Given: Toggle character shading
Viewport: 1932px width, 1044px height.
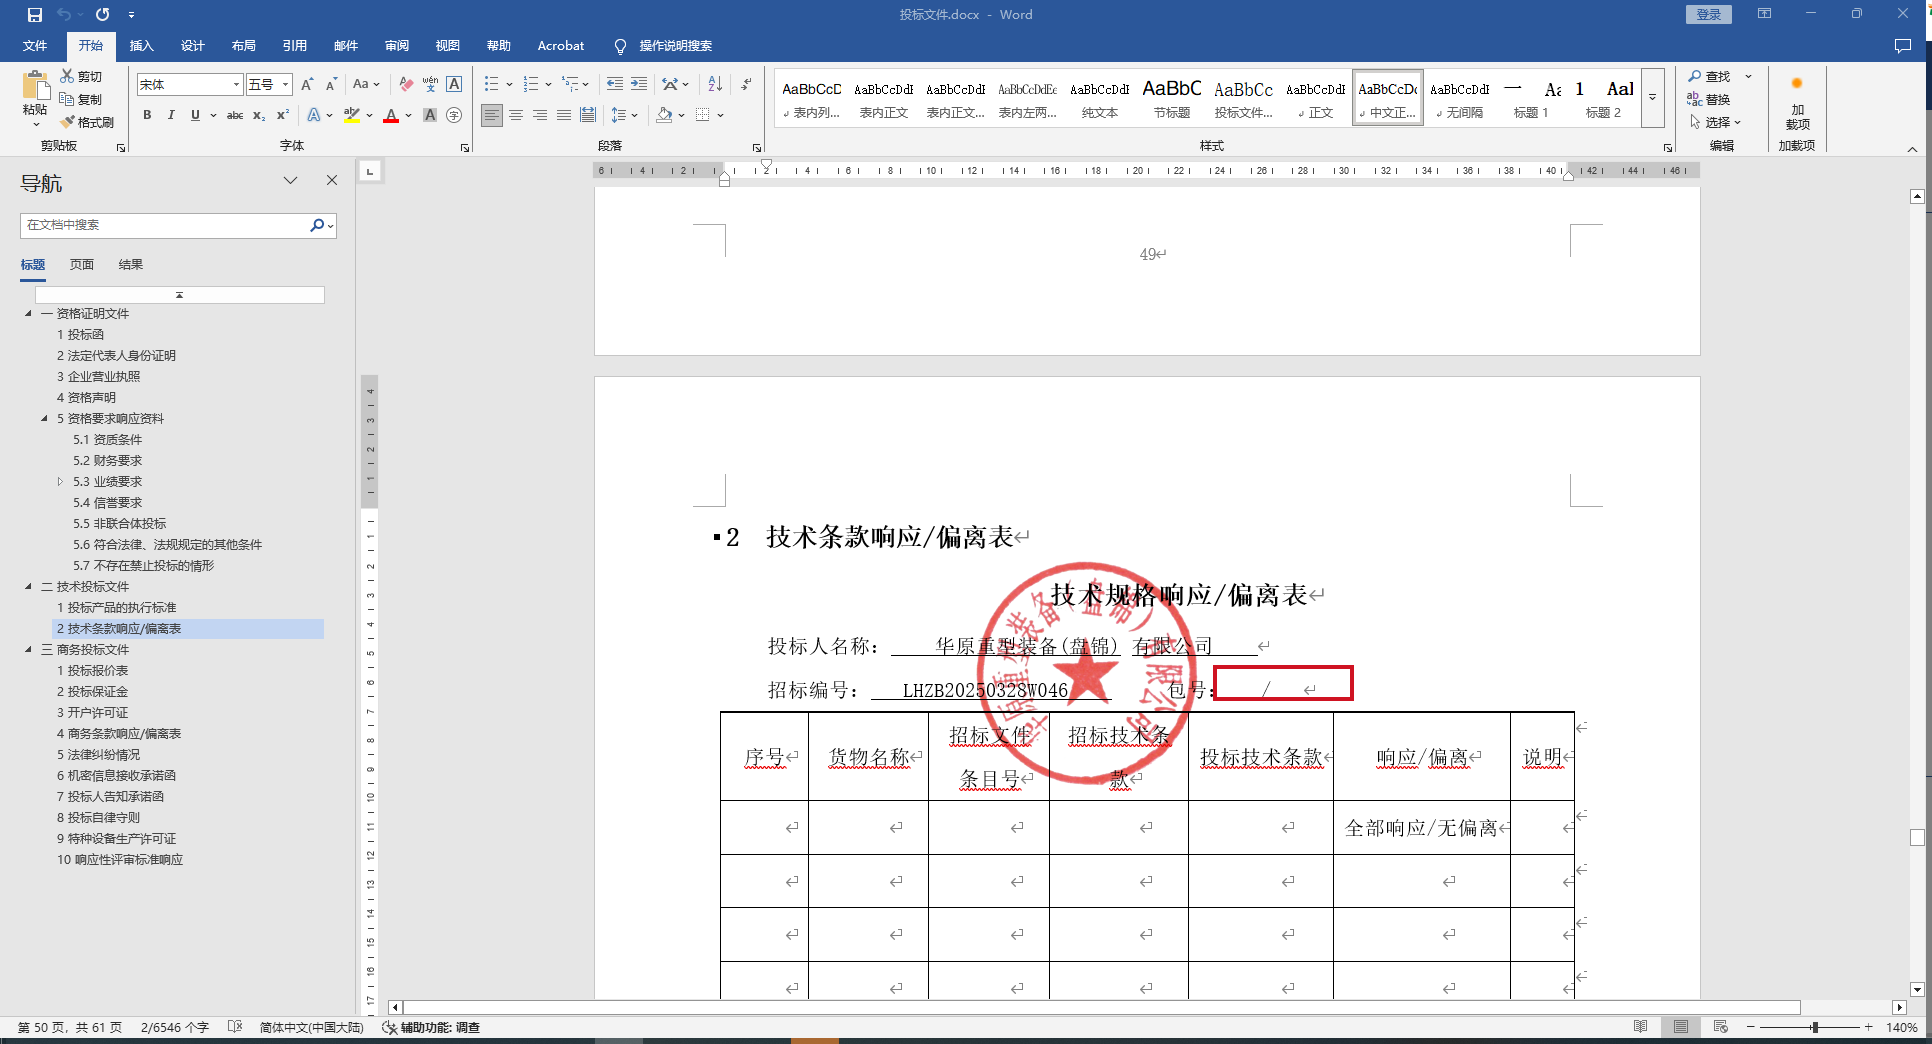Looking at the screenshot, I should (x=430, y=115).
